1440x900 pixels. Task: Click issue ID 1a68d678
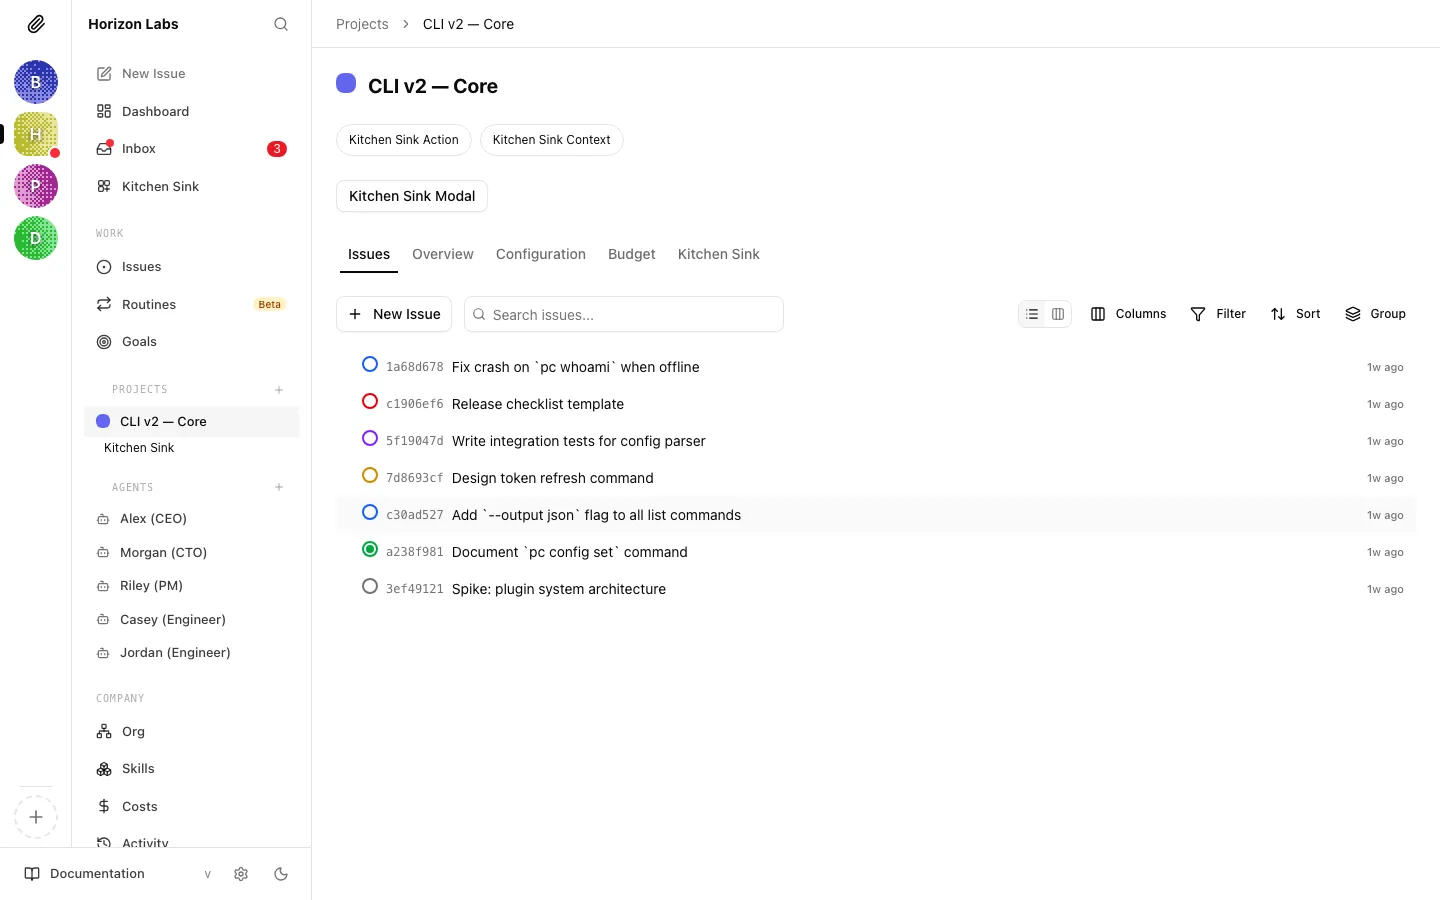pyautogui.click(x=414, y=367)
